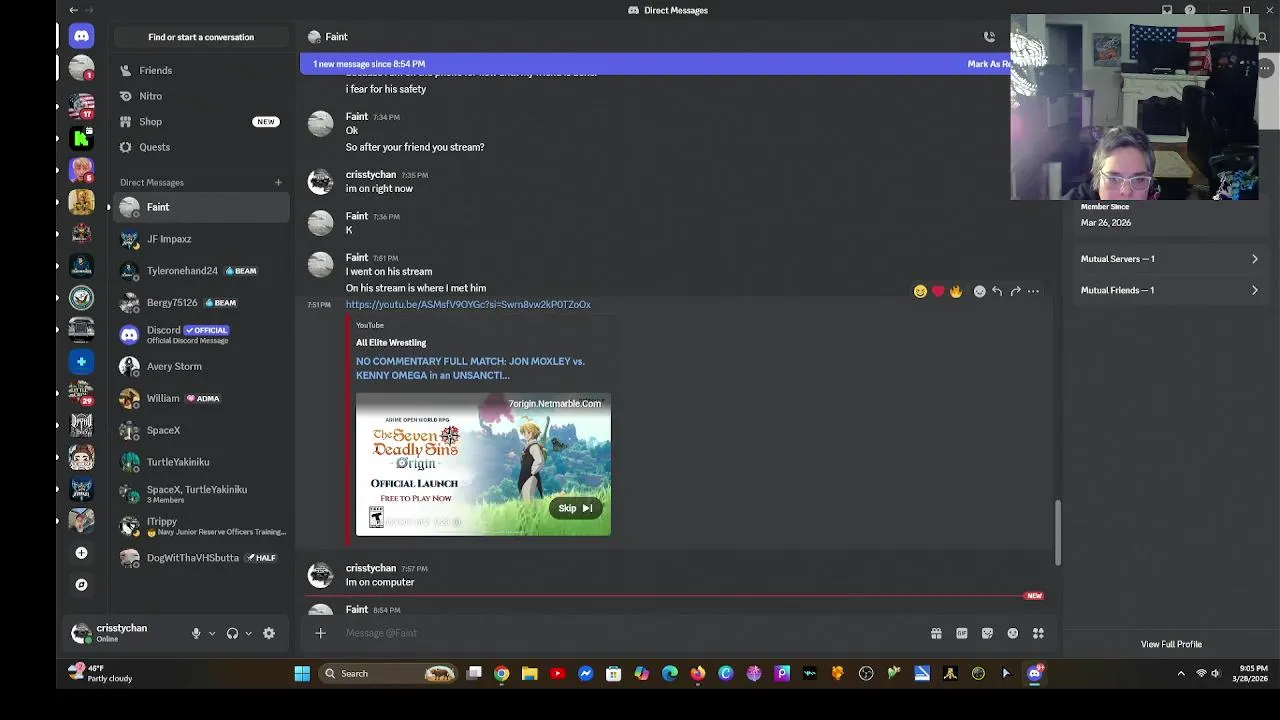Screen dimensions: 1280x720
Task: React with the laughing emoji
Action: (x=920, y=291)
